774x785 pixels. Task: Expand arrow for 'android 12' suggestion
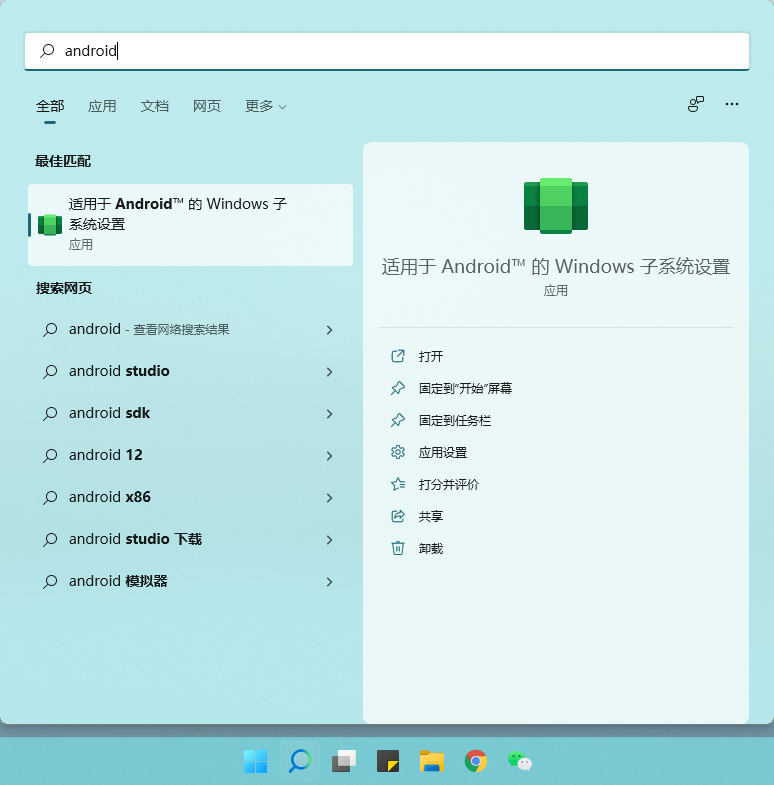point(329,456)
